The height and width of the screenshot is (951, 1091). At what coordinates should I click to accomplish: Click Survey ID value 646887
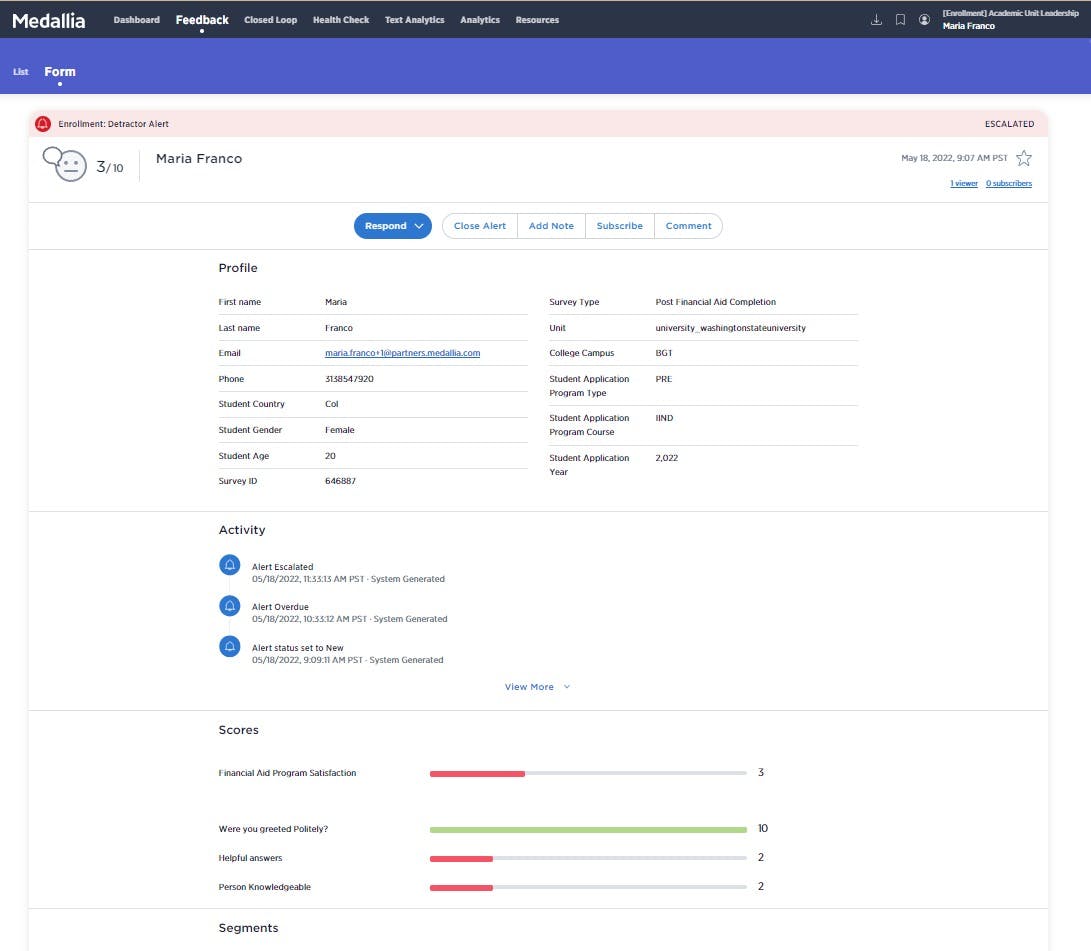[340, 481]
